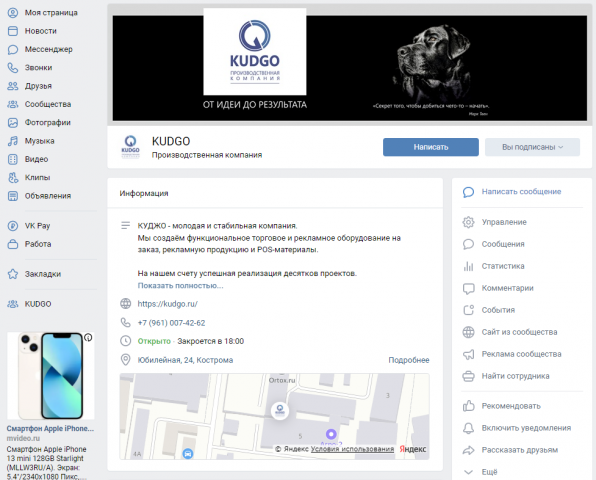Open the Фотографии photos icon
596x480 pixels.
click(x=13, y=122)
